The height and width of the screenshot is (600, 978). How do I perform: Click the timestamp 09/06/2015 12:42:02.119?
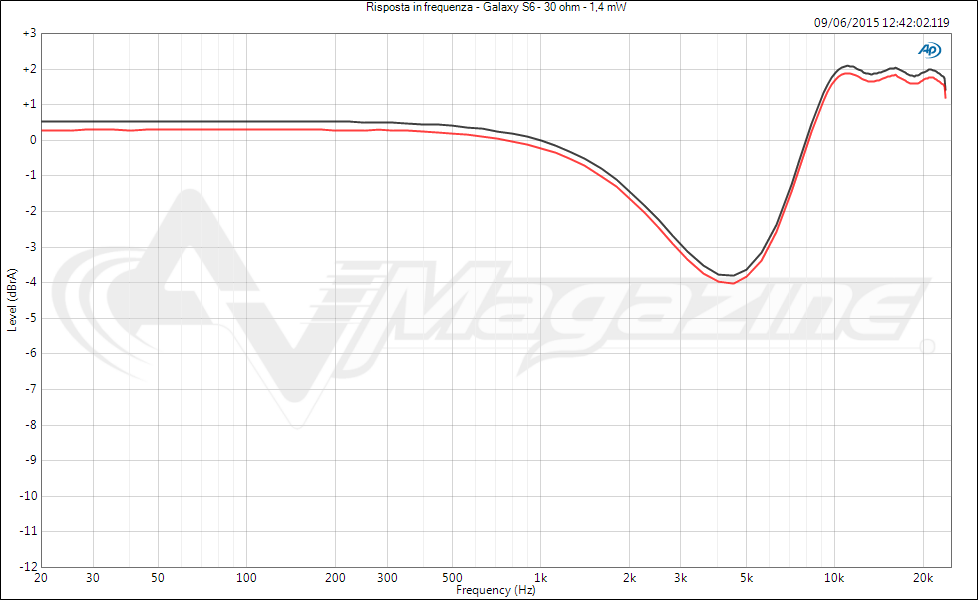pos(881,23)
